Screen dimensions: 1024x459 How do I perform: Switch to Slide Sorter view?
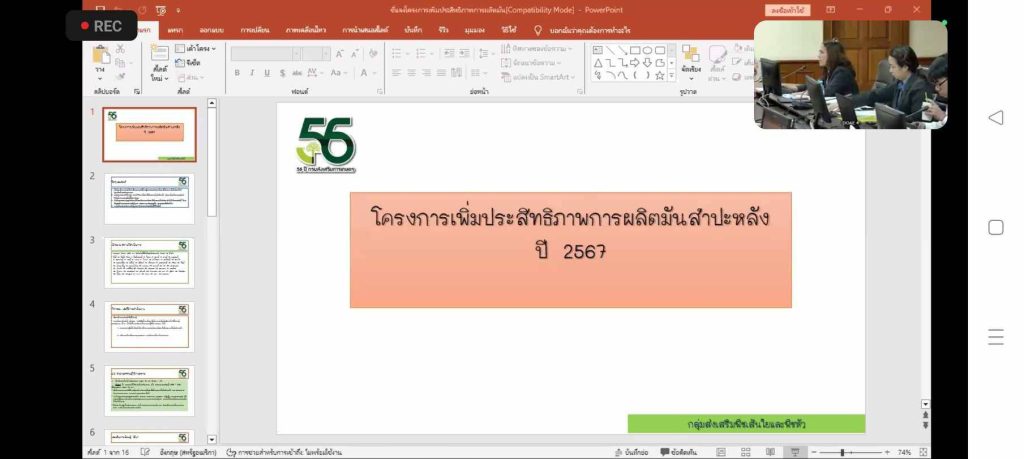(x=746, y=452)
